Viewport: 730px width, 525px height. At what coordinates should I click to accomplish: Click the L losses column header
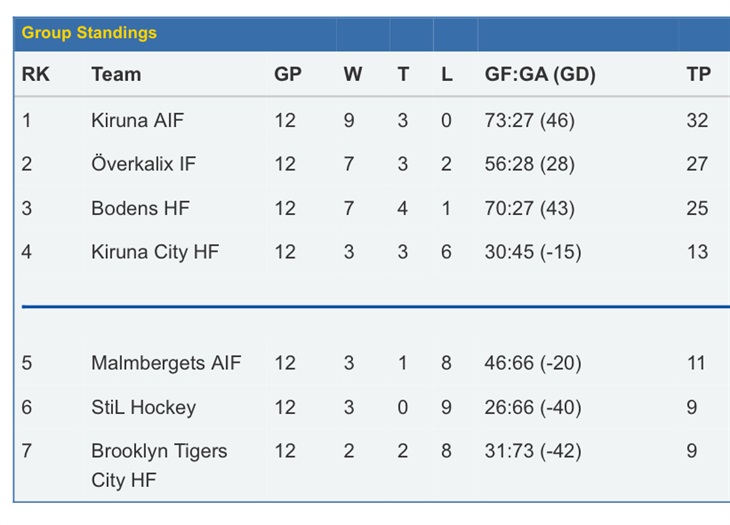(x=446, y=74)
